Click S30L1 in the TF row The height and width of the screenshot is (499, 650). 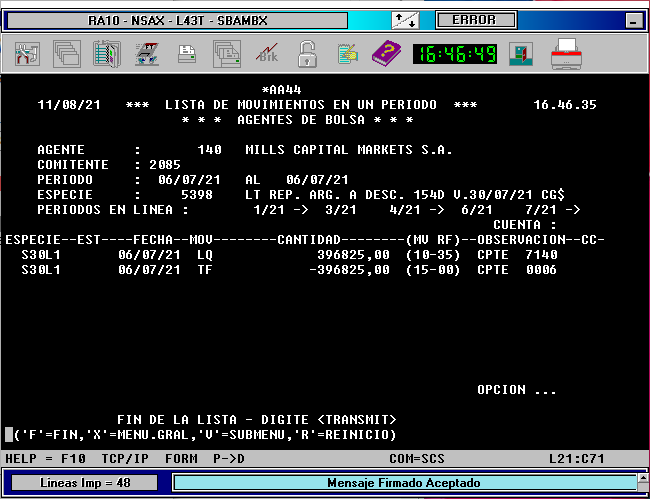point(41,270)
